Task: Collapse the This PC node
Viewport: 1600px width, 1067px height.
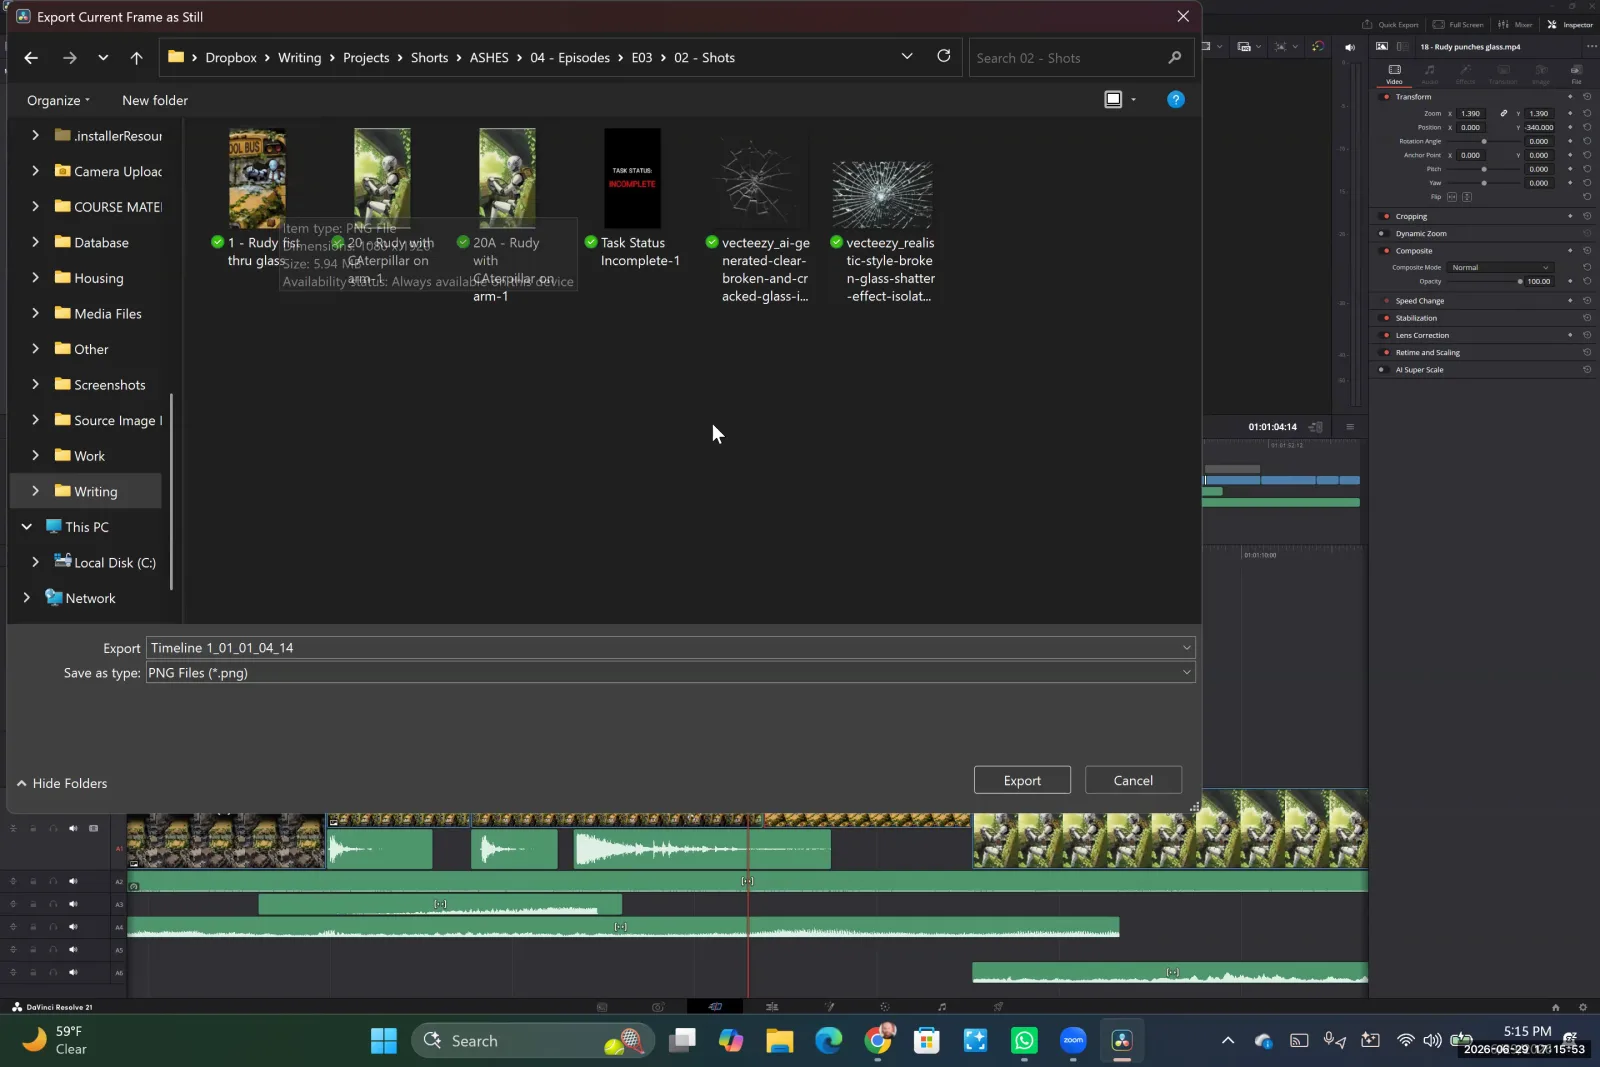Action: [x=27, y=527]
